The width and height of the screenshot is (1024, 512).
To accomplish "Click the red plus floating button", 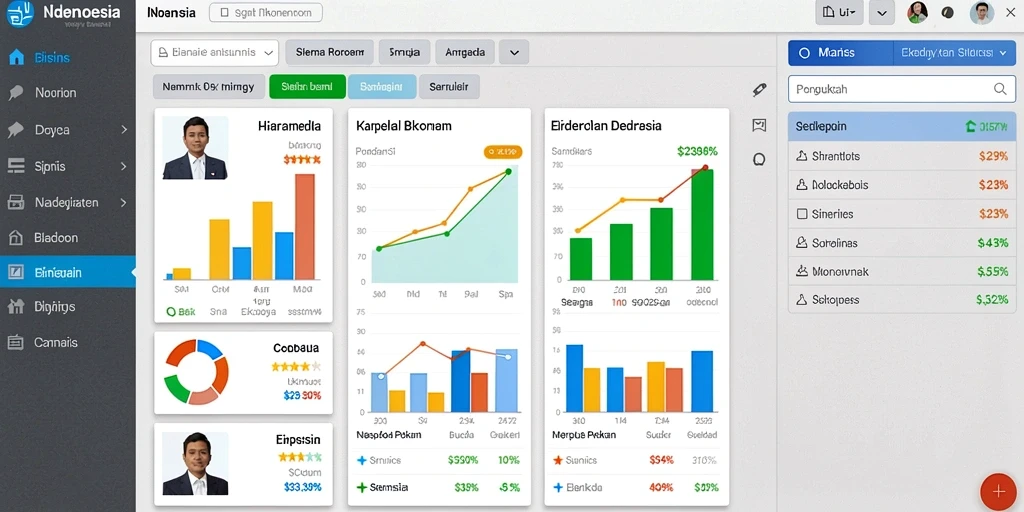I will pyautogui.click(x=998, y=491).
